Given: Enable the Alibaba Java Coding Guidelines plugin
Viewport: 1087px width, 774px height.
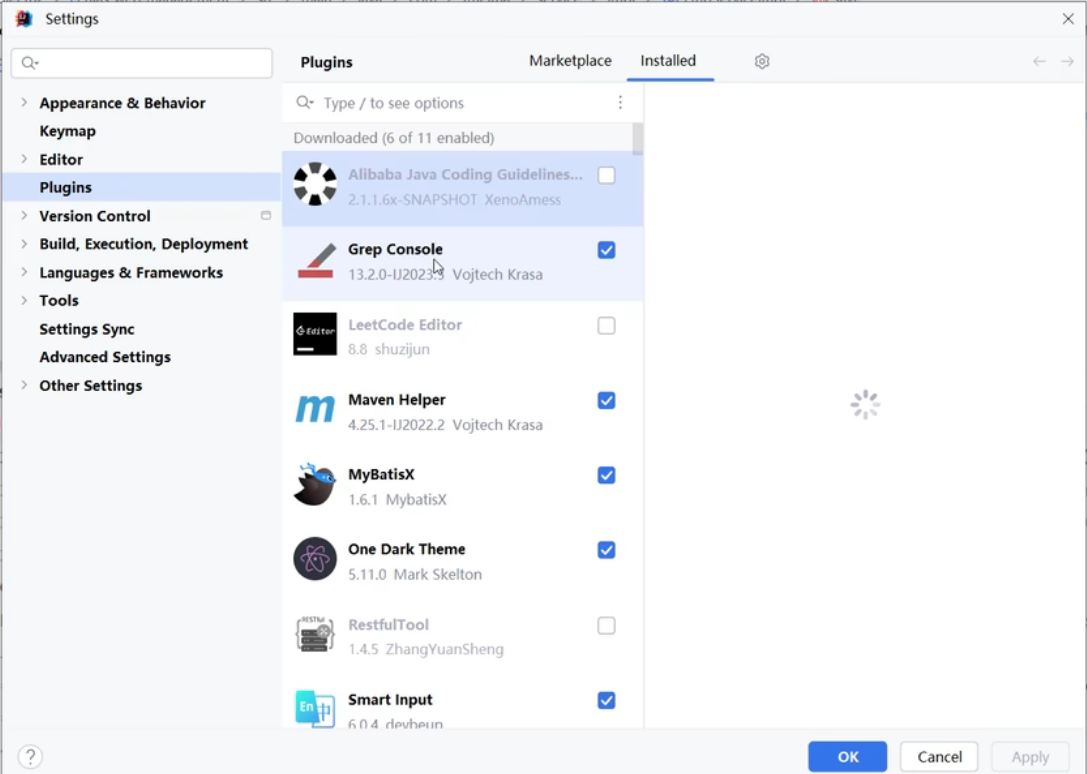Looking at the screenshot, I should click(606, 175).
